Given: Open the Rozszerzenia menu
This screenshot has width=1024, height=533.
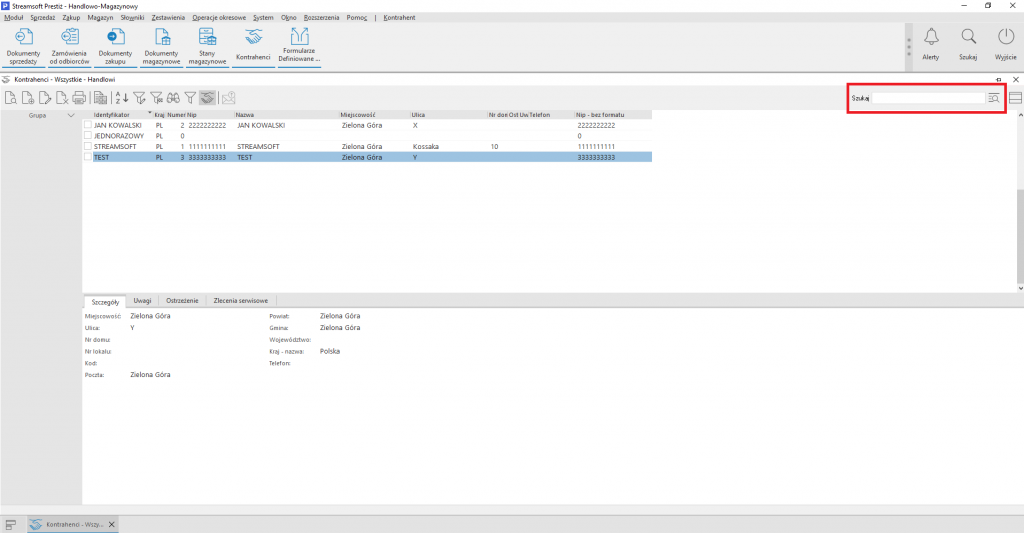Looking at the screenshot, I should 321,18.
